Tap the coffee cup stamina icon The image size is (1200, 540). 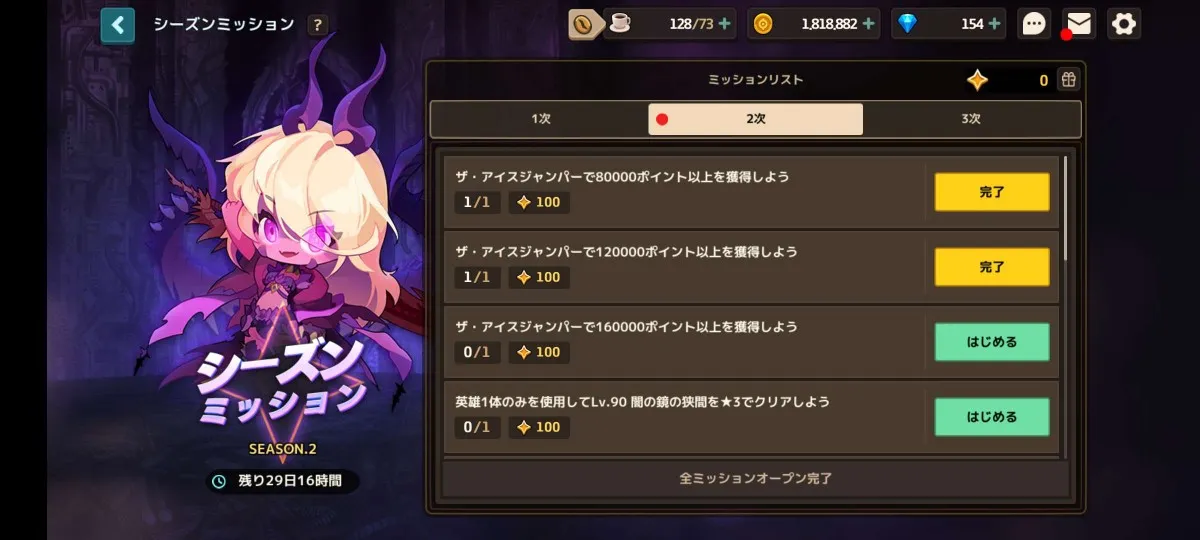click(620, 23)
